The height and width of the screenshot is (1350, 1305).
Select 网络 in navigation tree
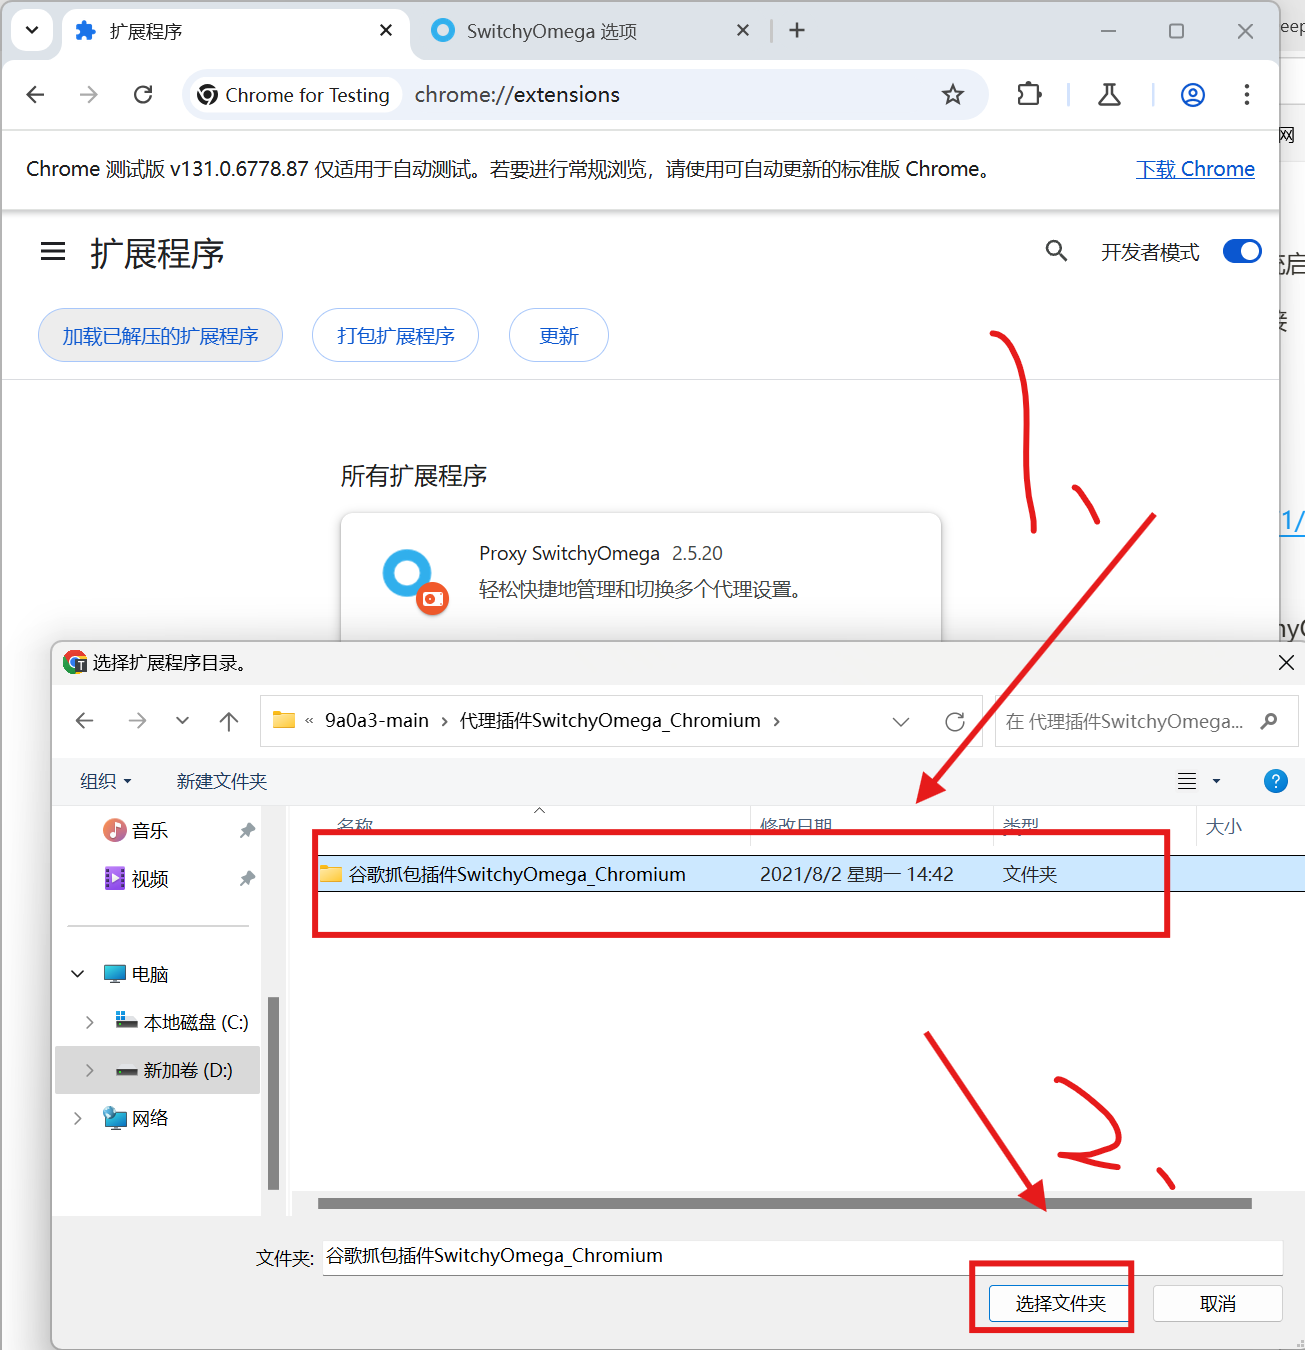click(x=150, y=1118)
